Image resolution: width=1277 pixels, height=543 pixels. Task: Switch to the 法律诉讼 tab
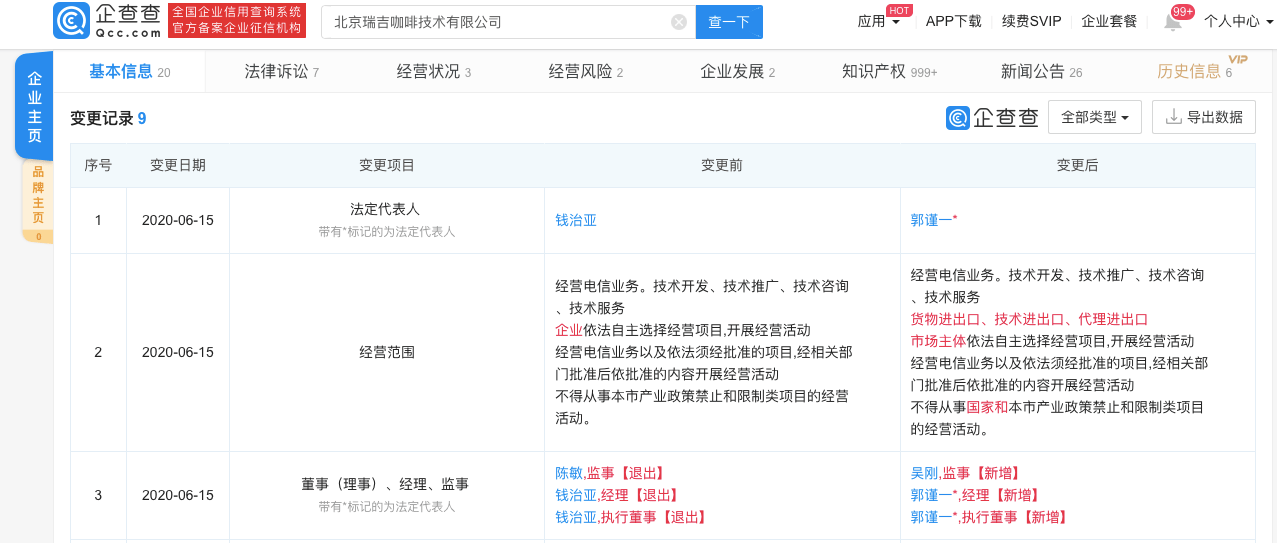point(282,72)
